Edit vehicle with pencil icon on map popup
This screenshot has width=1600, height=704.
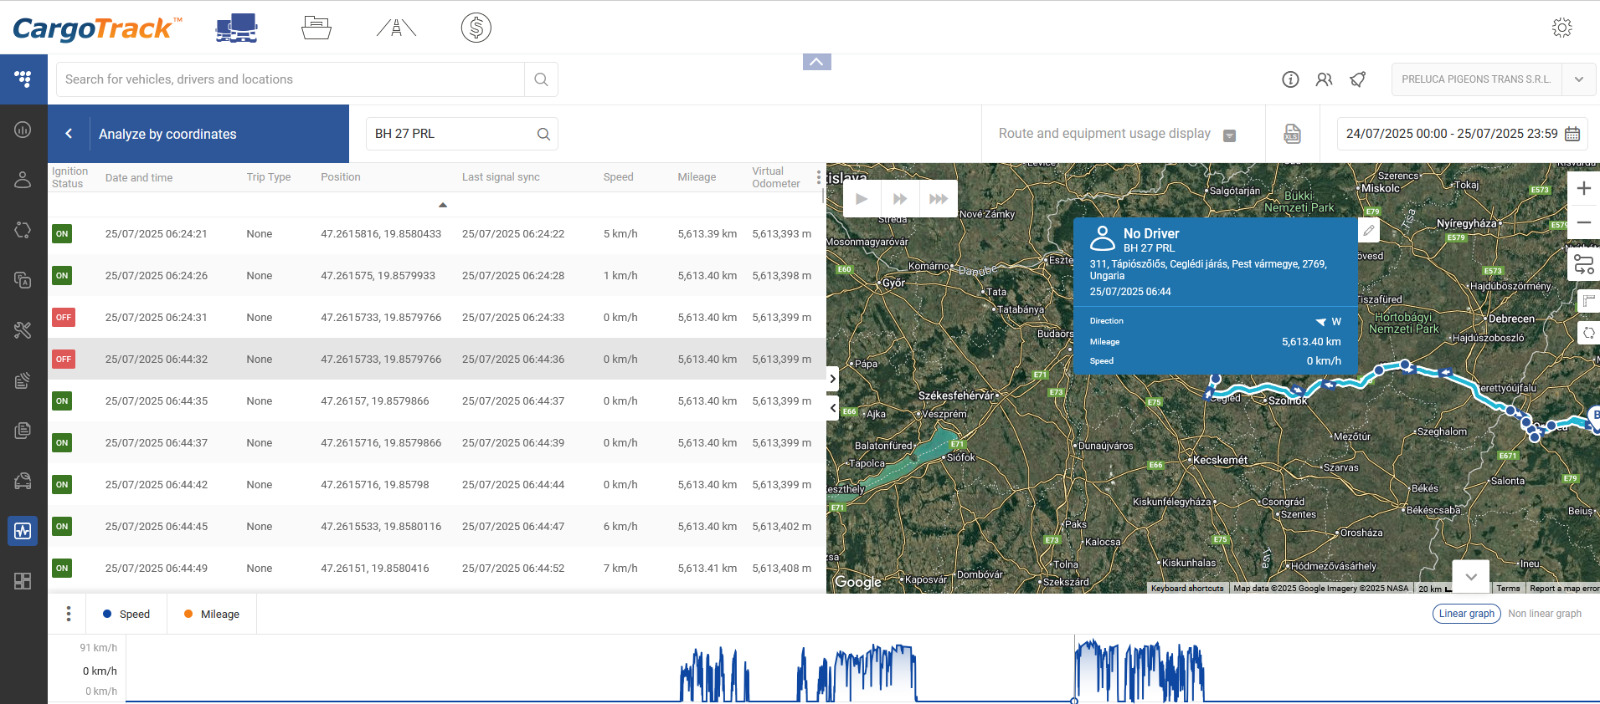[x=1368, y=231]
